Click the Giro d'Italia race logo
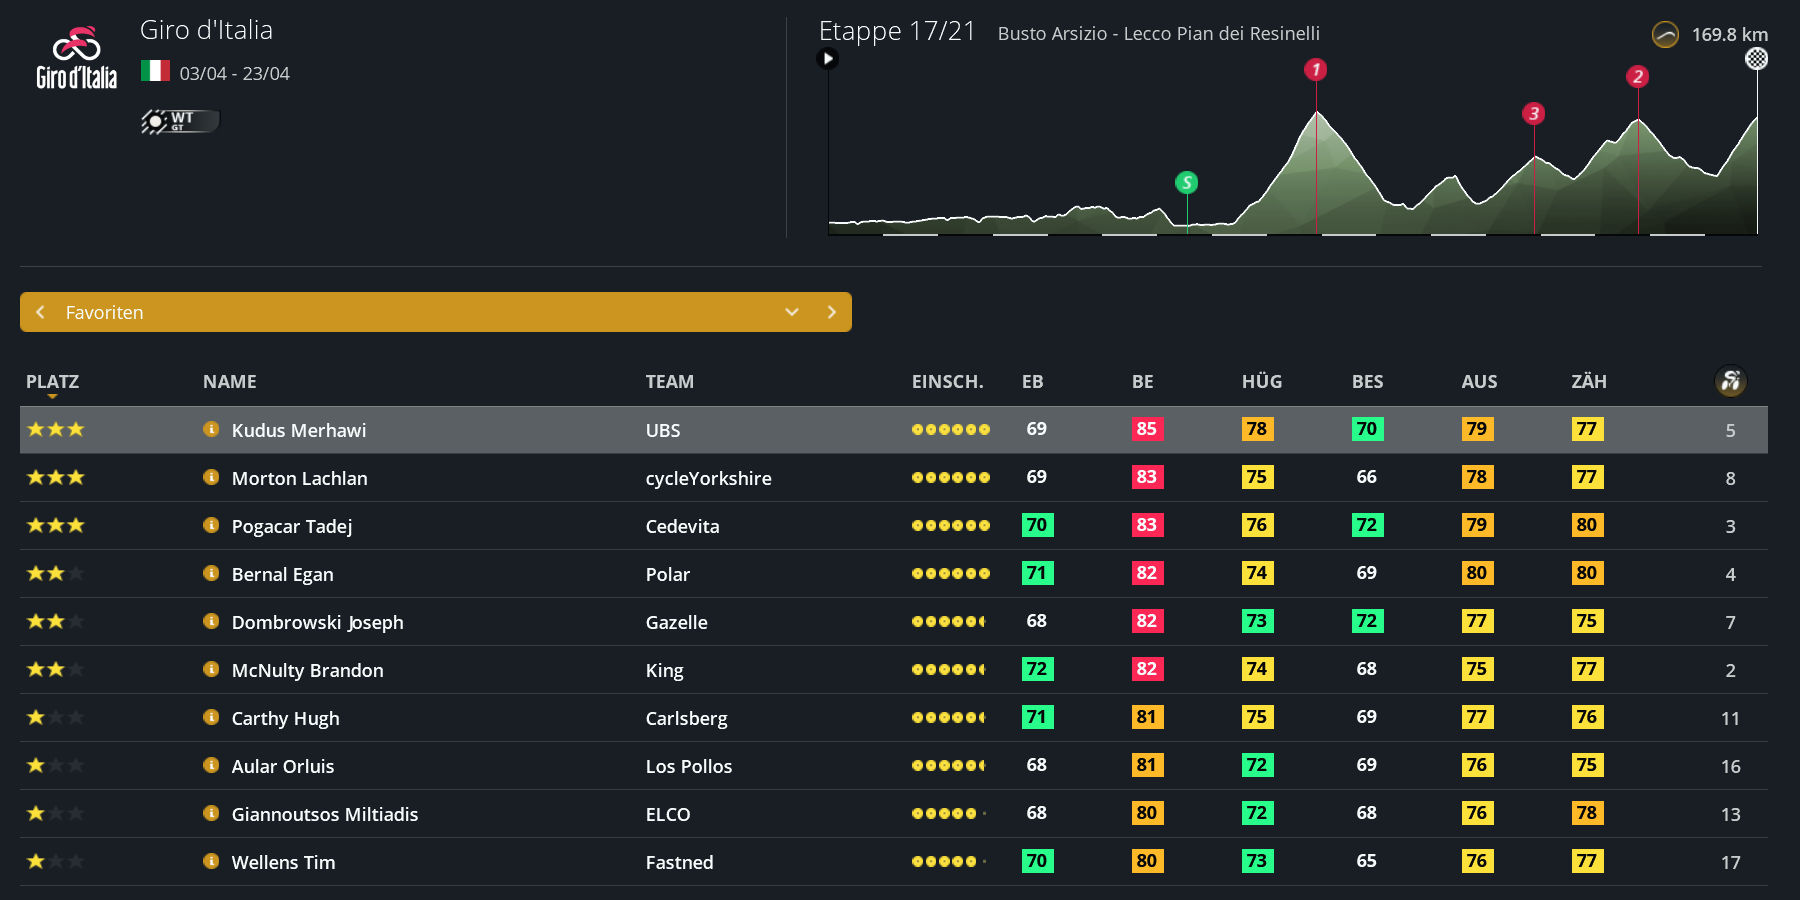 click(x=76, y=58)
